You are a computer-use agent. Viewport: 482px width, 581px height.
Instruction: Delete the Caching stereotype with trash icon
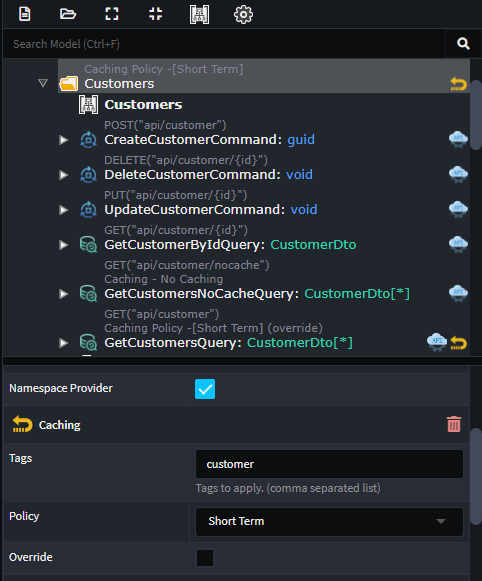coord(454,424)
